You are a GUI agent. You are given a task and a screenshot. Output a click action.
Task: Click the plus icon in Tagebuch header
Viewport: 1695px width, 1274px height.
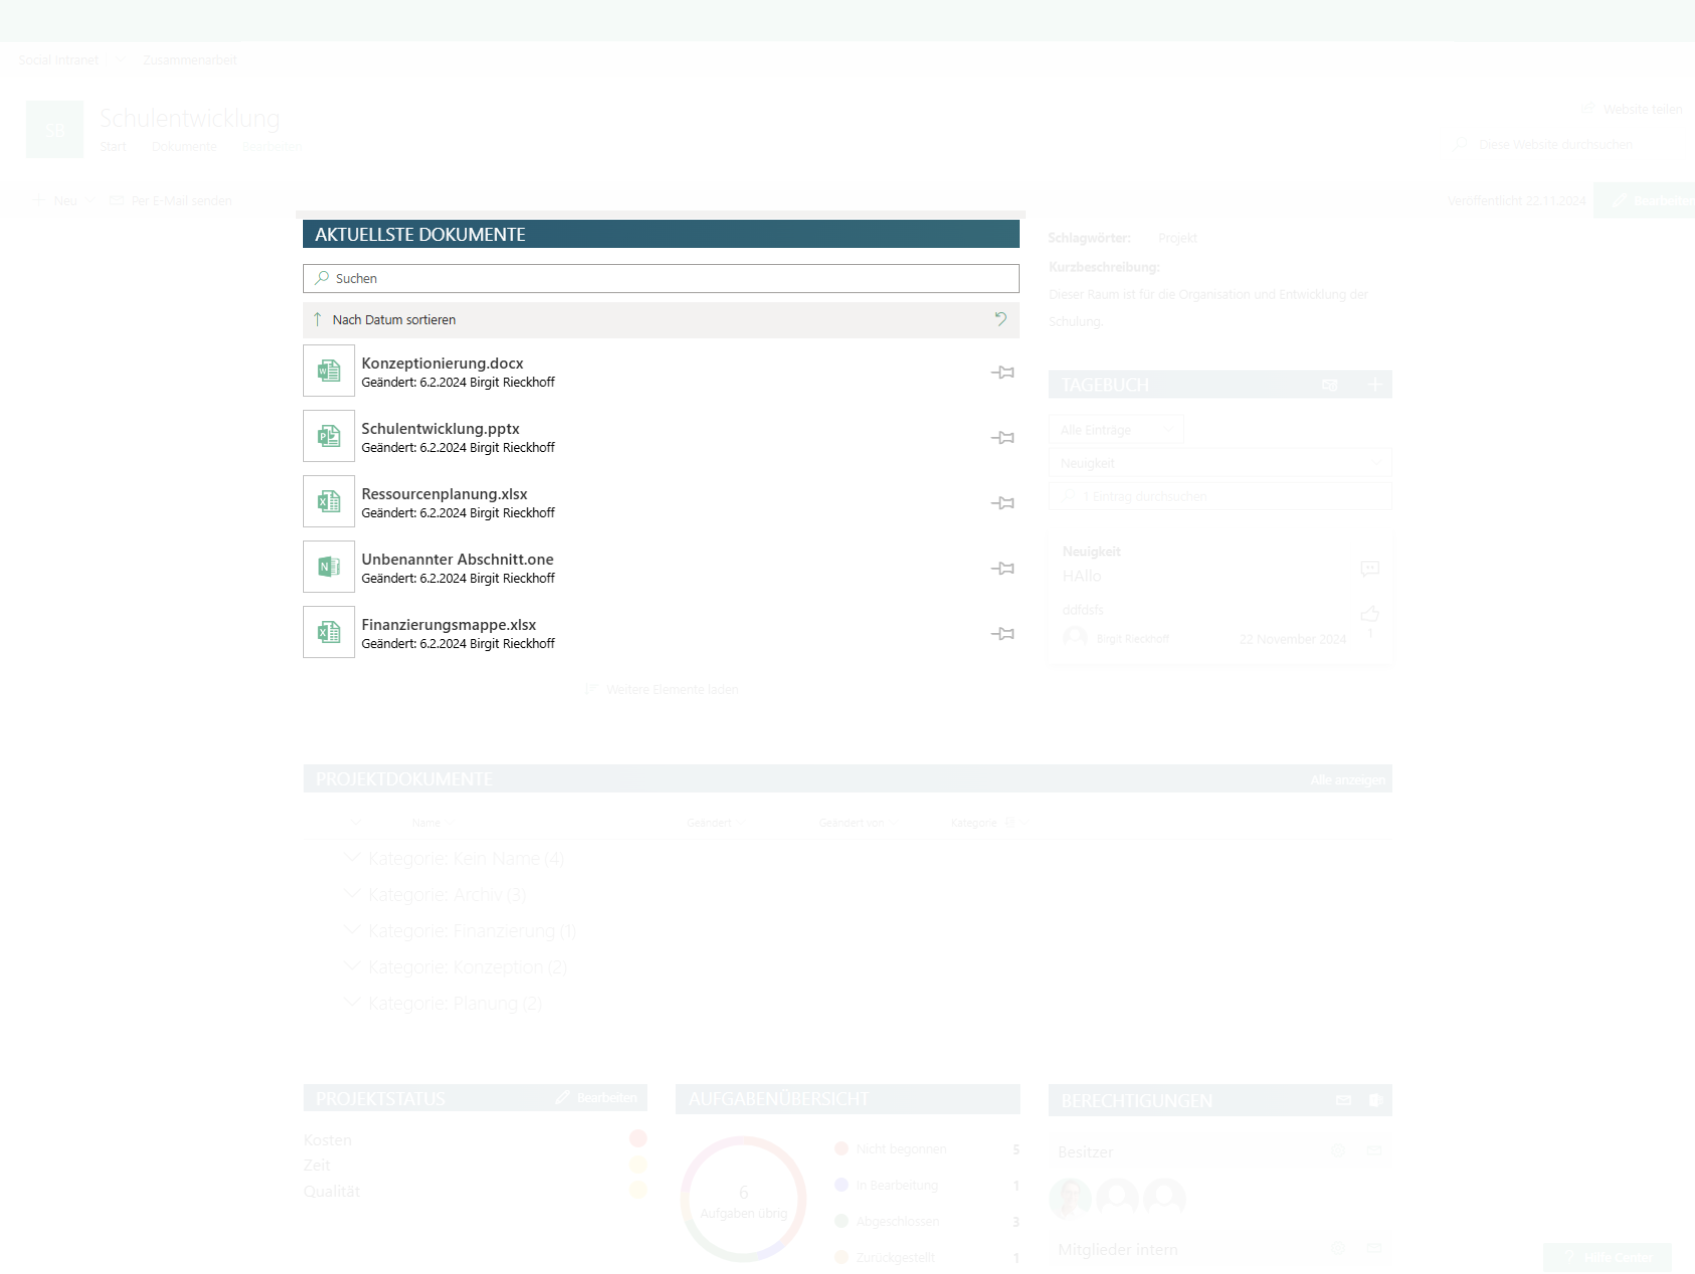coord(1375,384)
